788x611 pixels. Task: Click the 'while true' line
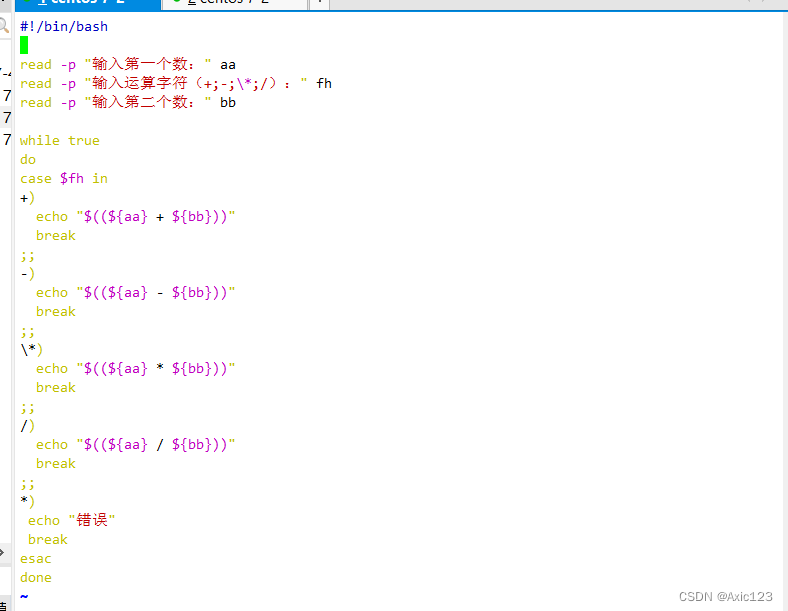tap(60, 141)
